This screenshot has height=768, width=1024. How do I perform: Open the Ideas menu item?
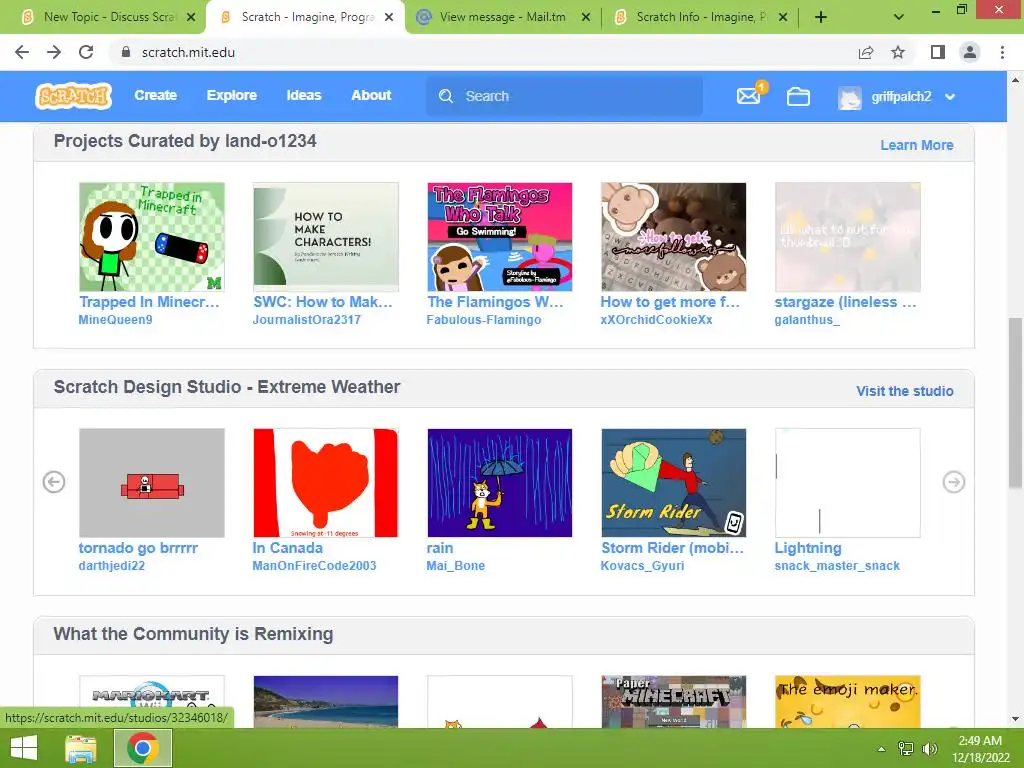304,95
